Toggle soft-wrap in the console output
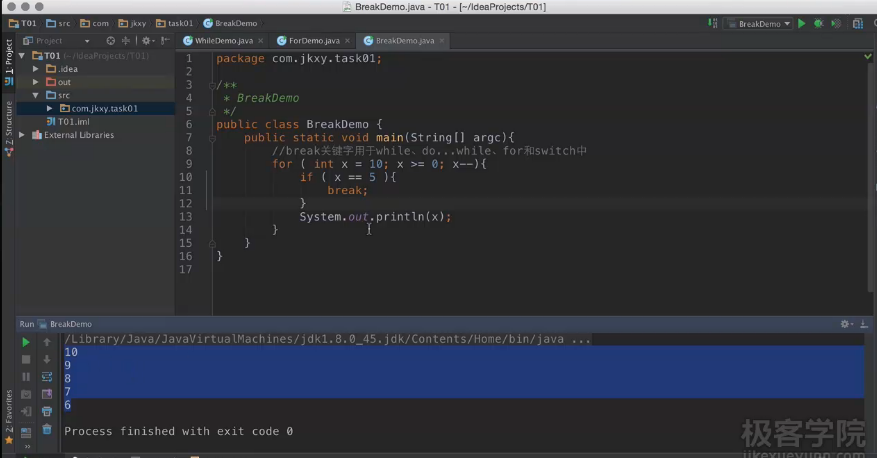 pyautogui.click(x=47, y=377)
